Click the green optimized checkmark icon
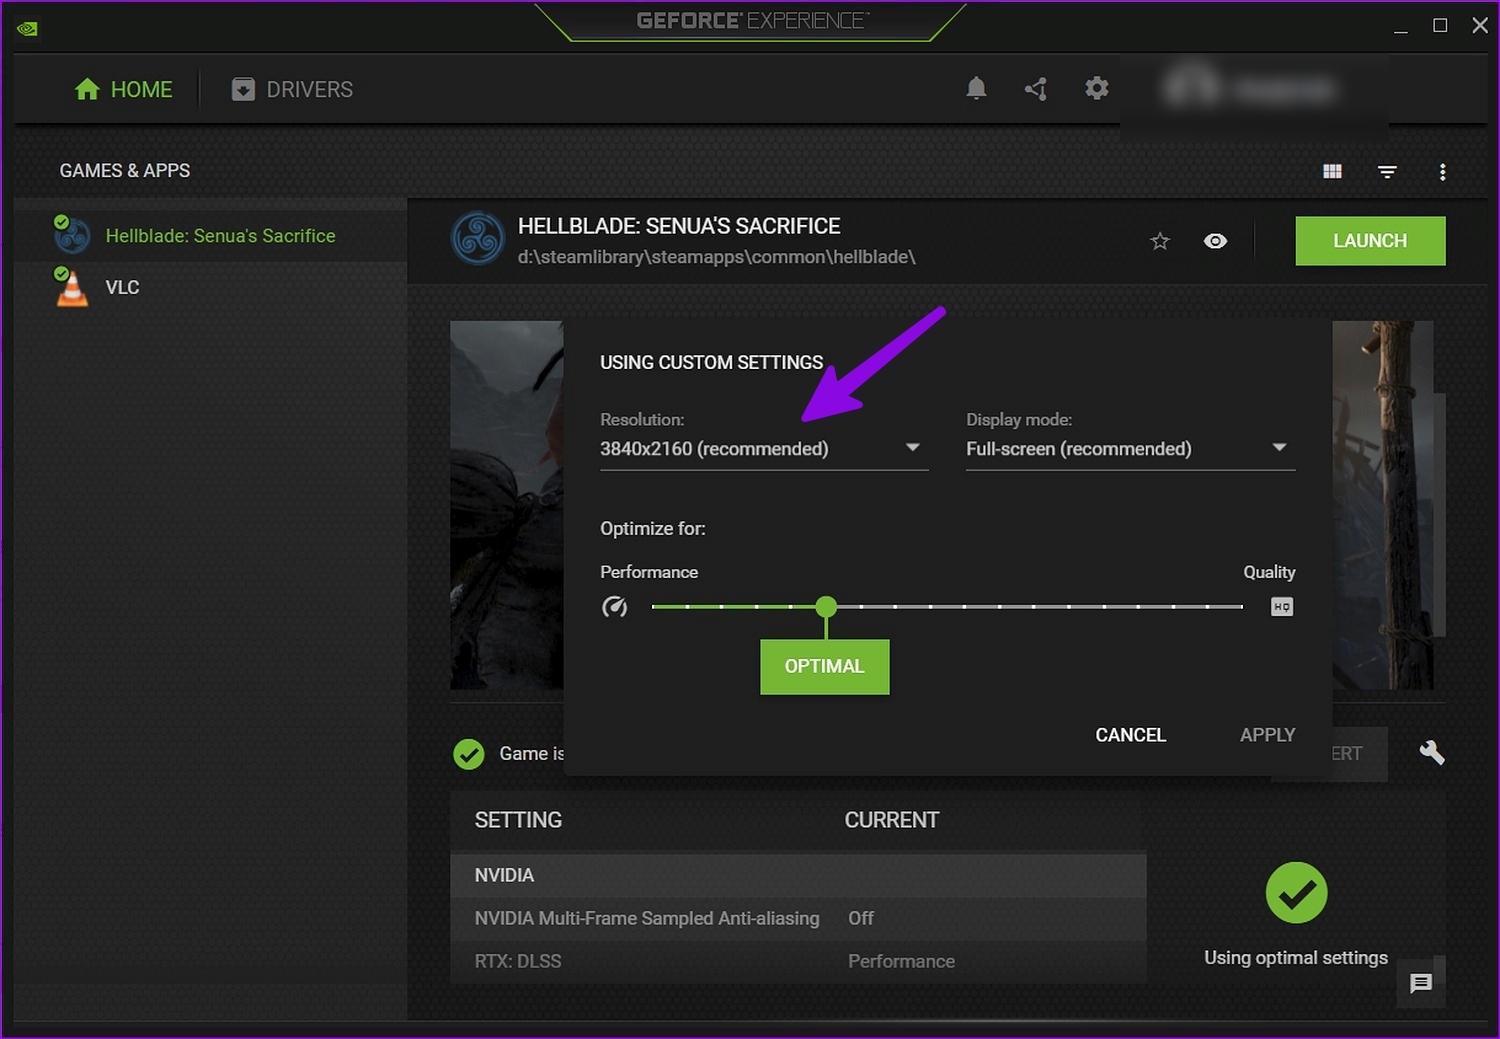 [x=469, y=754]
